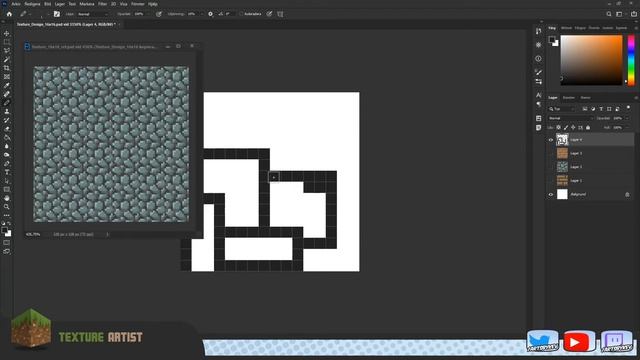The height and width of the screenshot is (360, 640).
Task: Open the Character panel icon in dock
Action: 538,95
